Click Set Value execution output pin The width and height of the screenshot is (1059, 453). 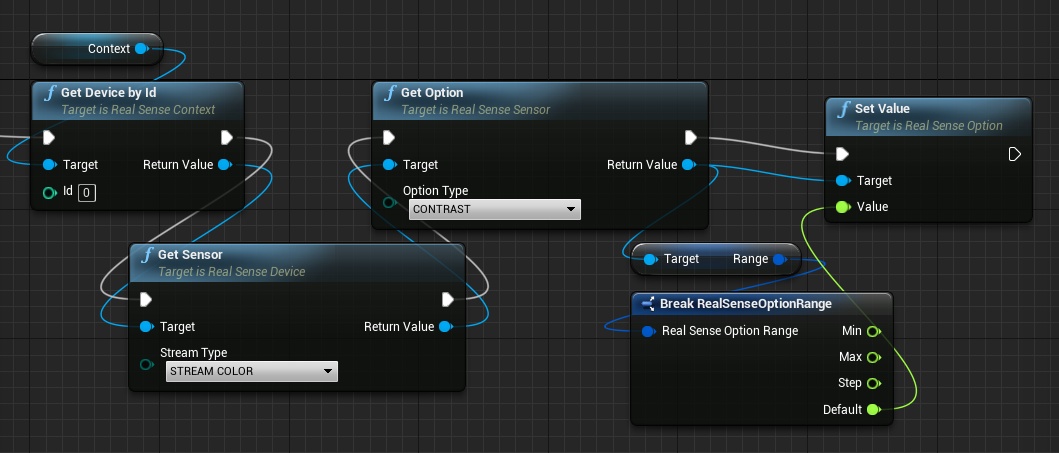click(x=1014, y=154)
